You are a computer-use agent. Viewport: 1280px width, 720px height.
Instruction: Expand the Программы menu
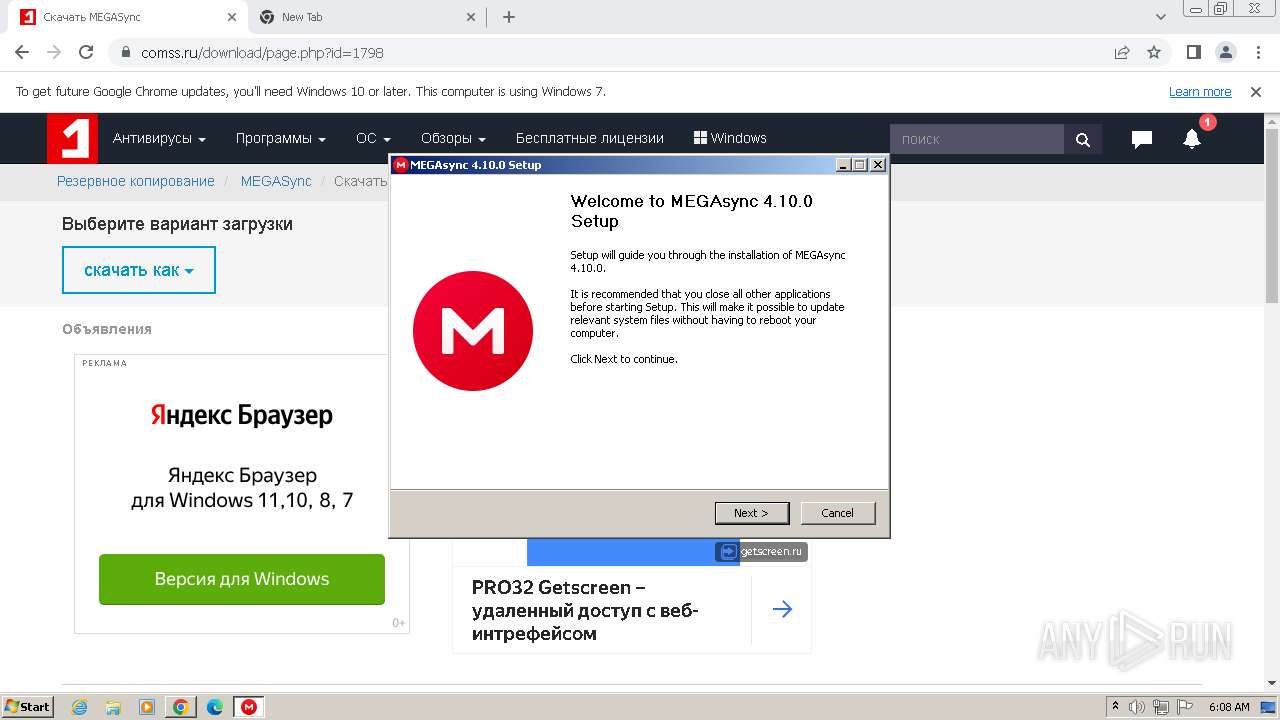[x=281, y=138]
